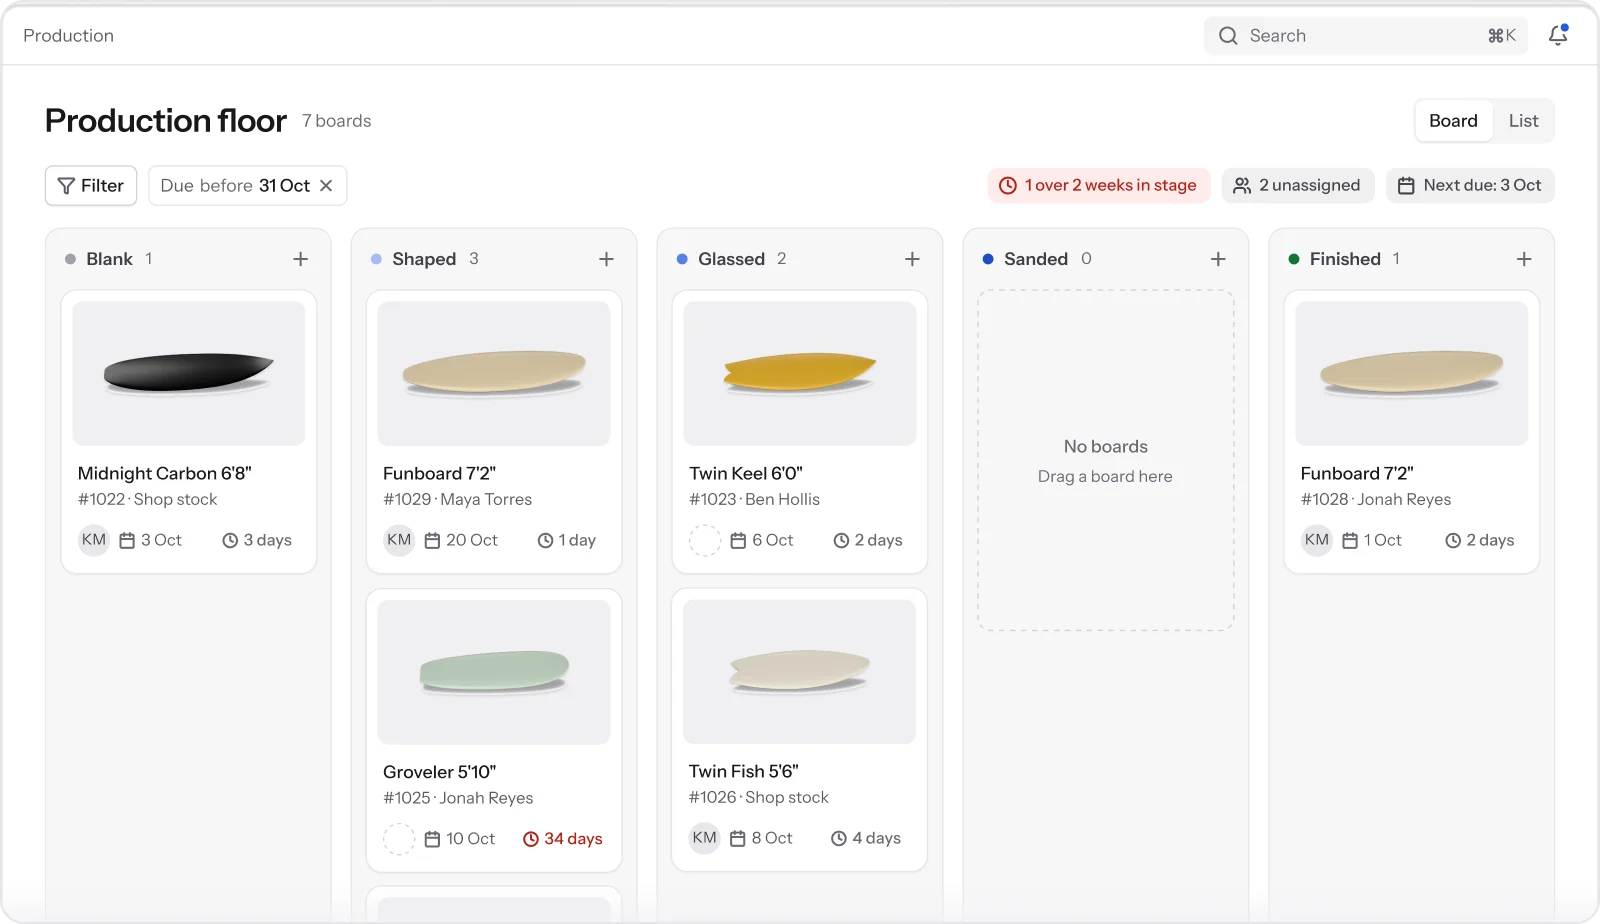The image size is (1600, 924).
Task: Remove the Due before 31 Oct filter
Action: pyautogui.click(x=326, y=186)
